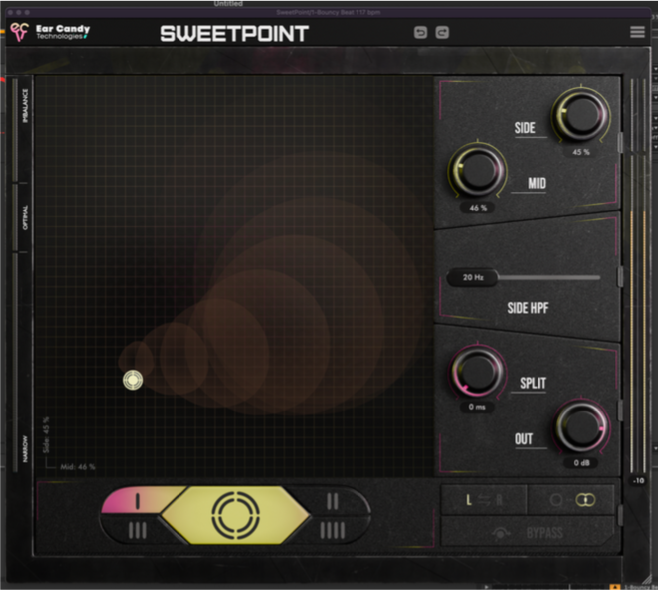Viewport: 658px width, 591px height.
Task: Select the one-bar preset segment
Action: click(x=138, y=501)
